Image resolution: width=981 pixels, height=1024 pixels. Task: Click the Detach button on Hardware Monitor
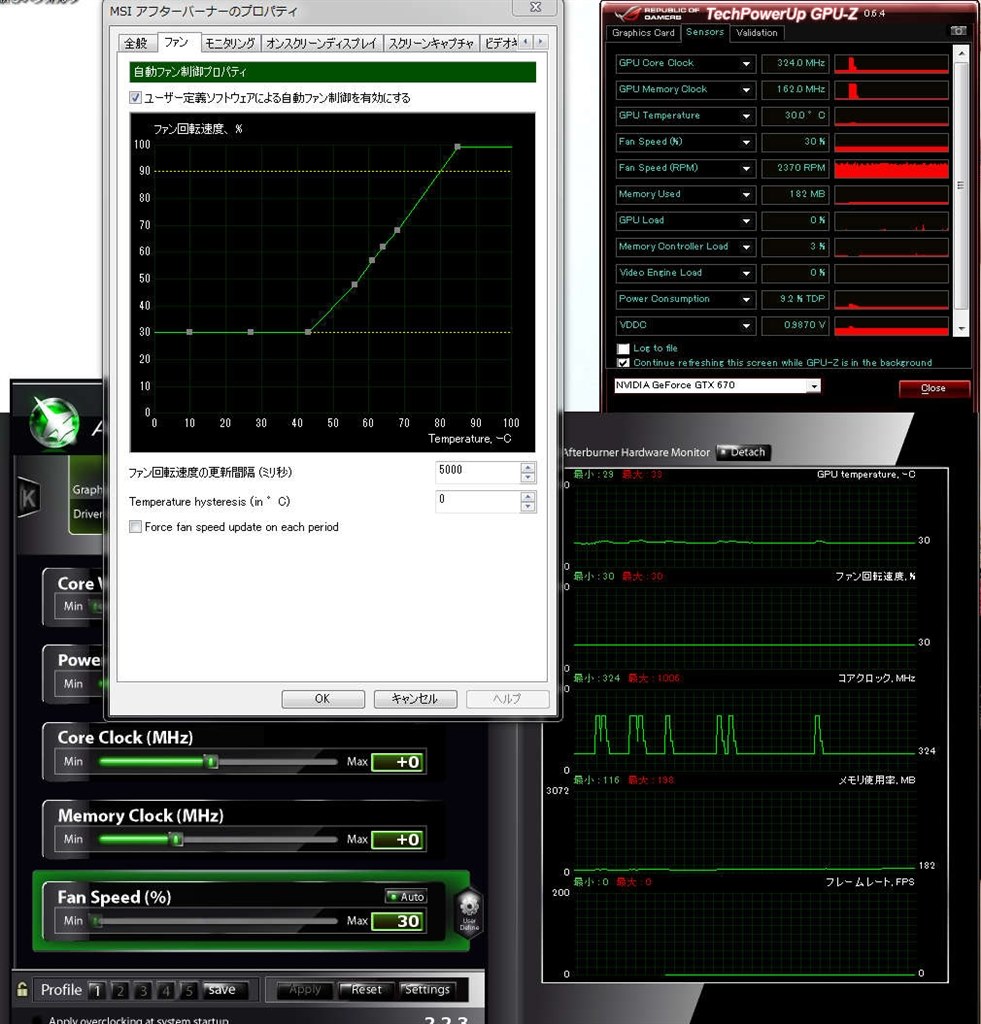tap(743, 452)
